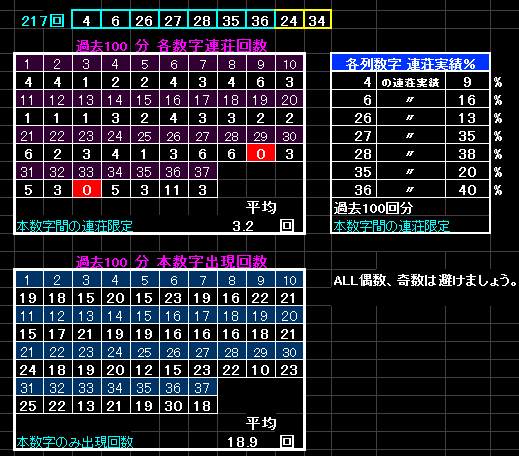Select the 13 percent value for number 26
Image resolution: width=519 pixels, height=456 pixels.
tap(467, 118)
